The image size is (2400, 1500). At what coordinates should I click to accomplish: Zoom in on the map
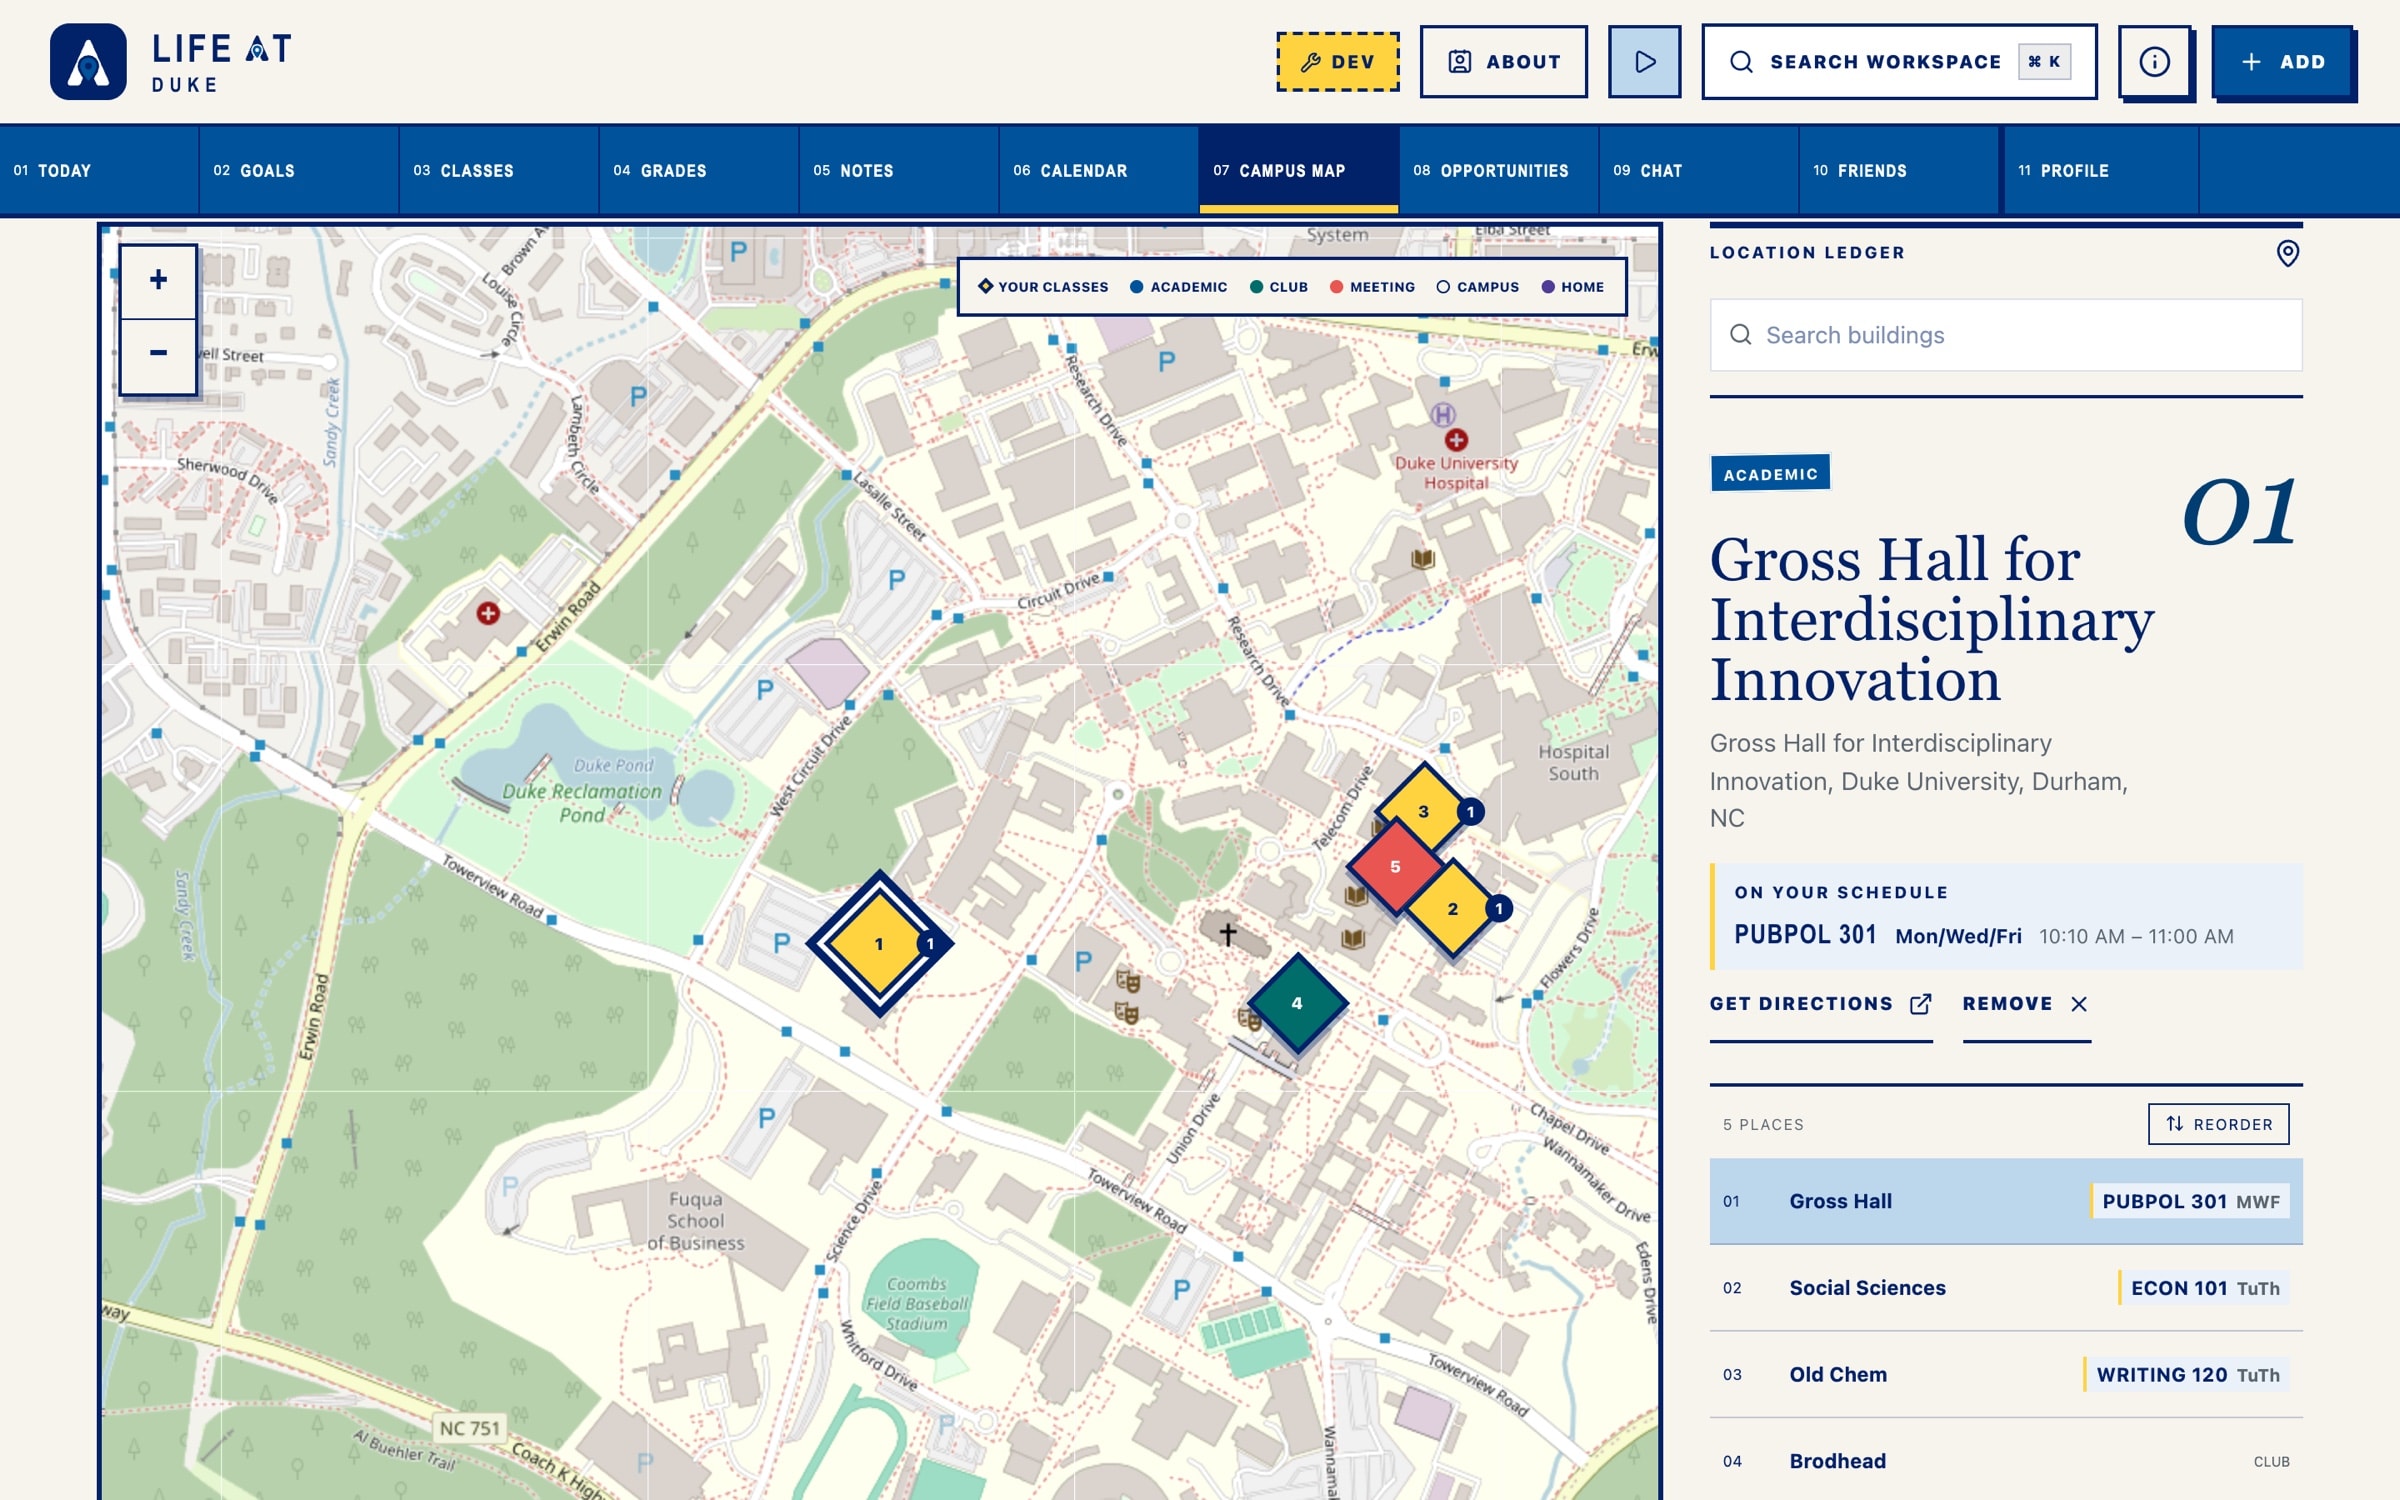[x=158, y=281]
